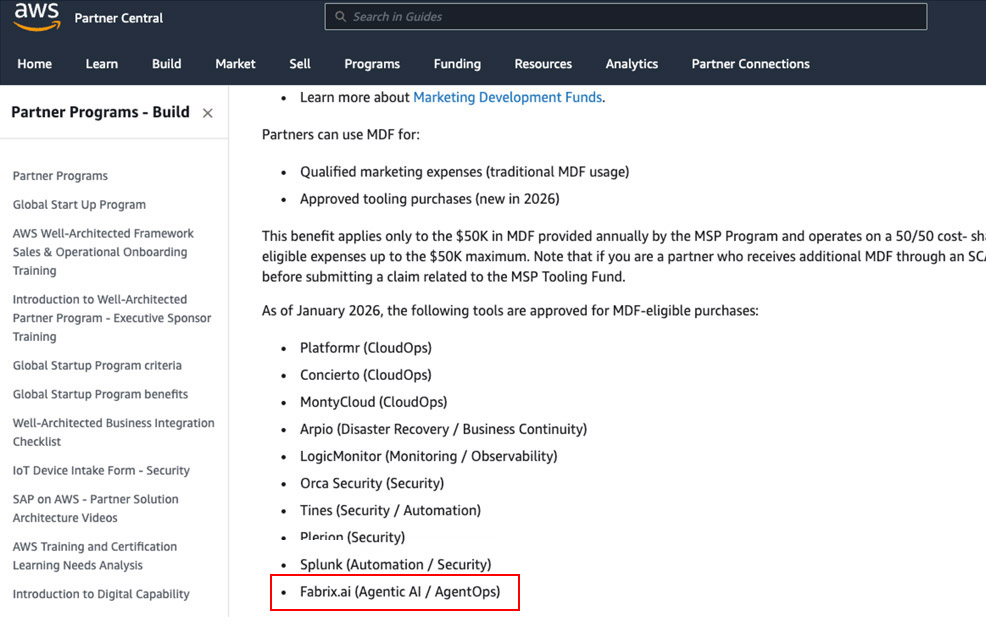Open the Analytics menu
Image resolution: width=986 pixels, height=633 pixels.
pyautogui.click(x=631, y=64)
